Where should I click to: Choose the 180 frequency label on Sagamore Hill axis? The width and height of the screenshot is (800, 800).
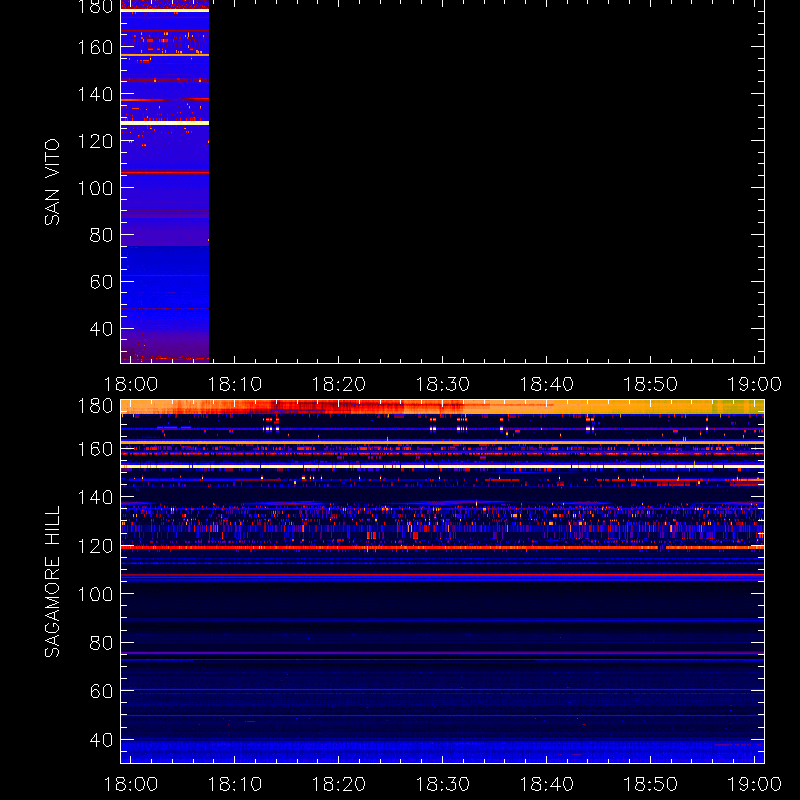(x=95, y=406)
